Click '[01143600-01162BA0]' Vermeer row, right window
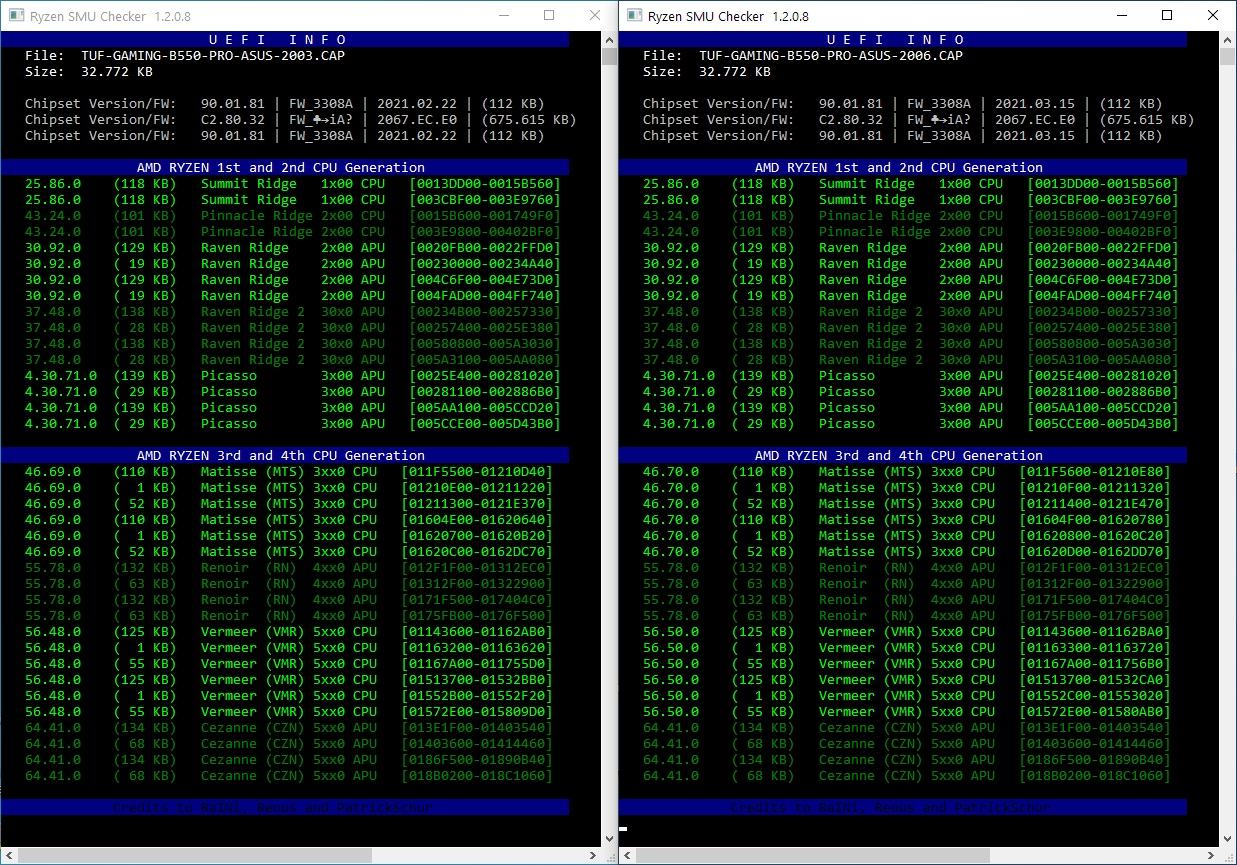Screen dimensions: 1237x865 click(1095, 632)
